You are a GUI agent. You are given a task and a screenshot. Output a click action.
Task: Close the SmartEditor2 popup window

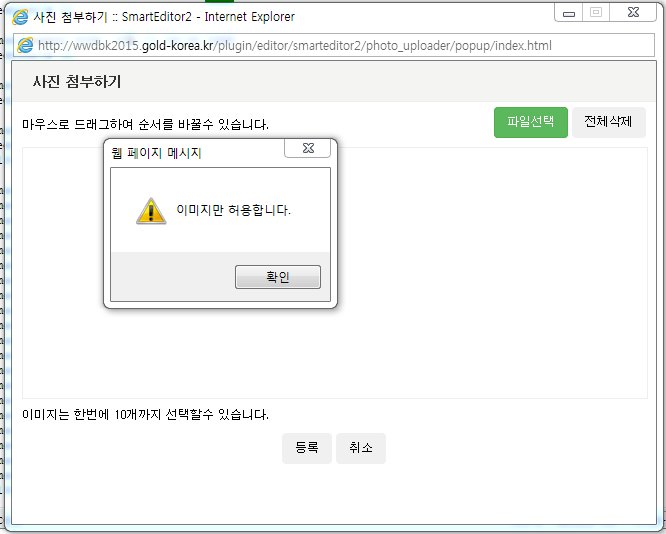633,13
